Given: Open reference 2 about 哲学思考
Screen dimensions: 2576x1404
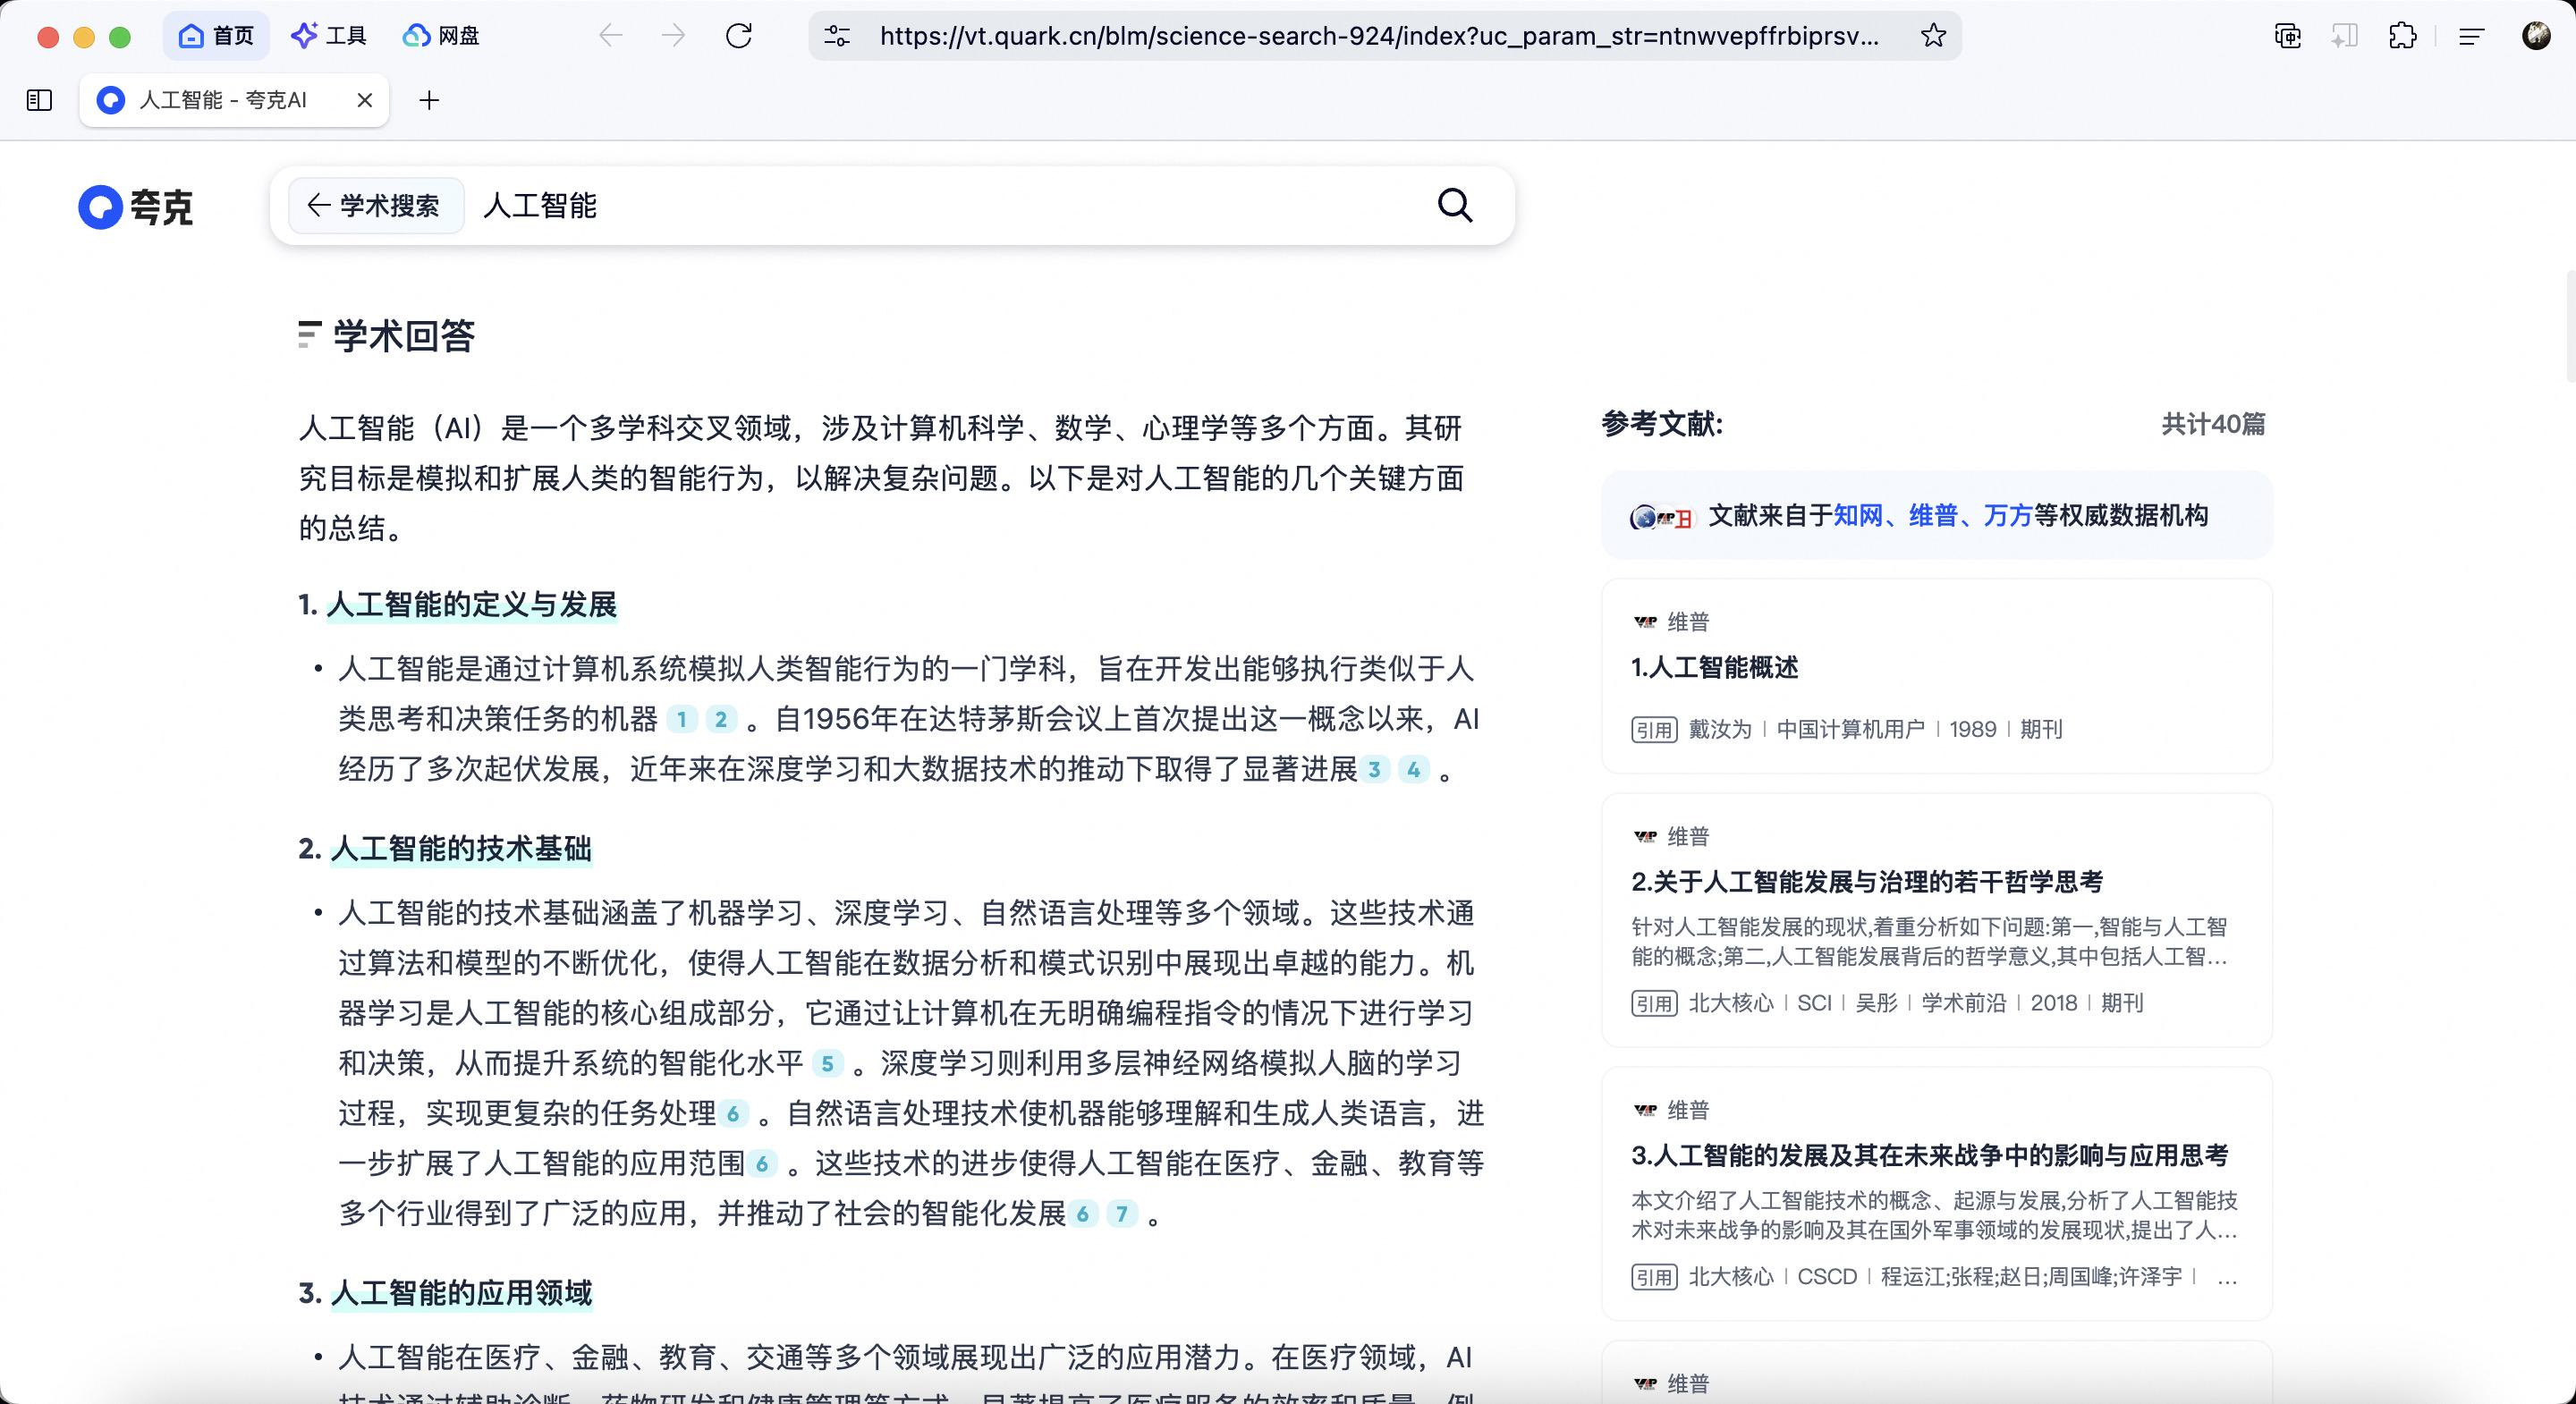Looking at the screenshot, I should (x=1866, y=882).
